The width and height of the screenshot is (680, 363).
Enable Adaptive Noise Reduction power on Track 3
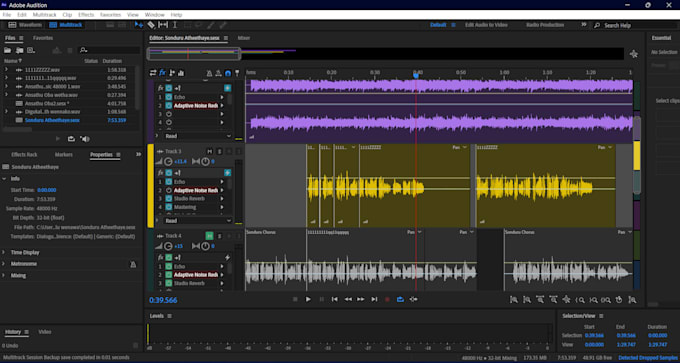tap(169, 190)
